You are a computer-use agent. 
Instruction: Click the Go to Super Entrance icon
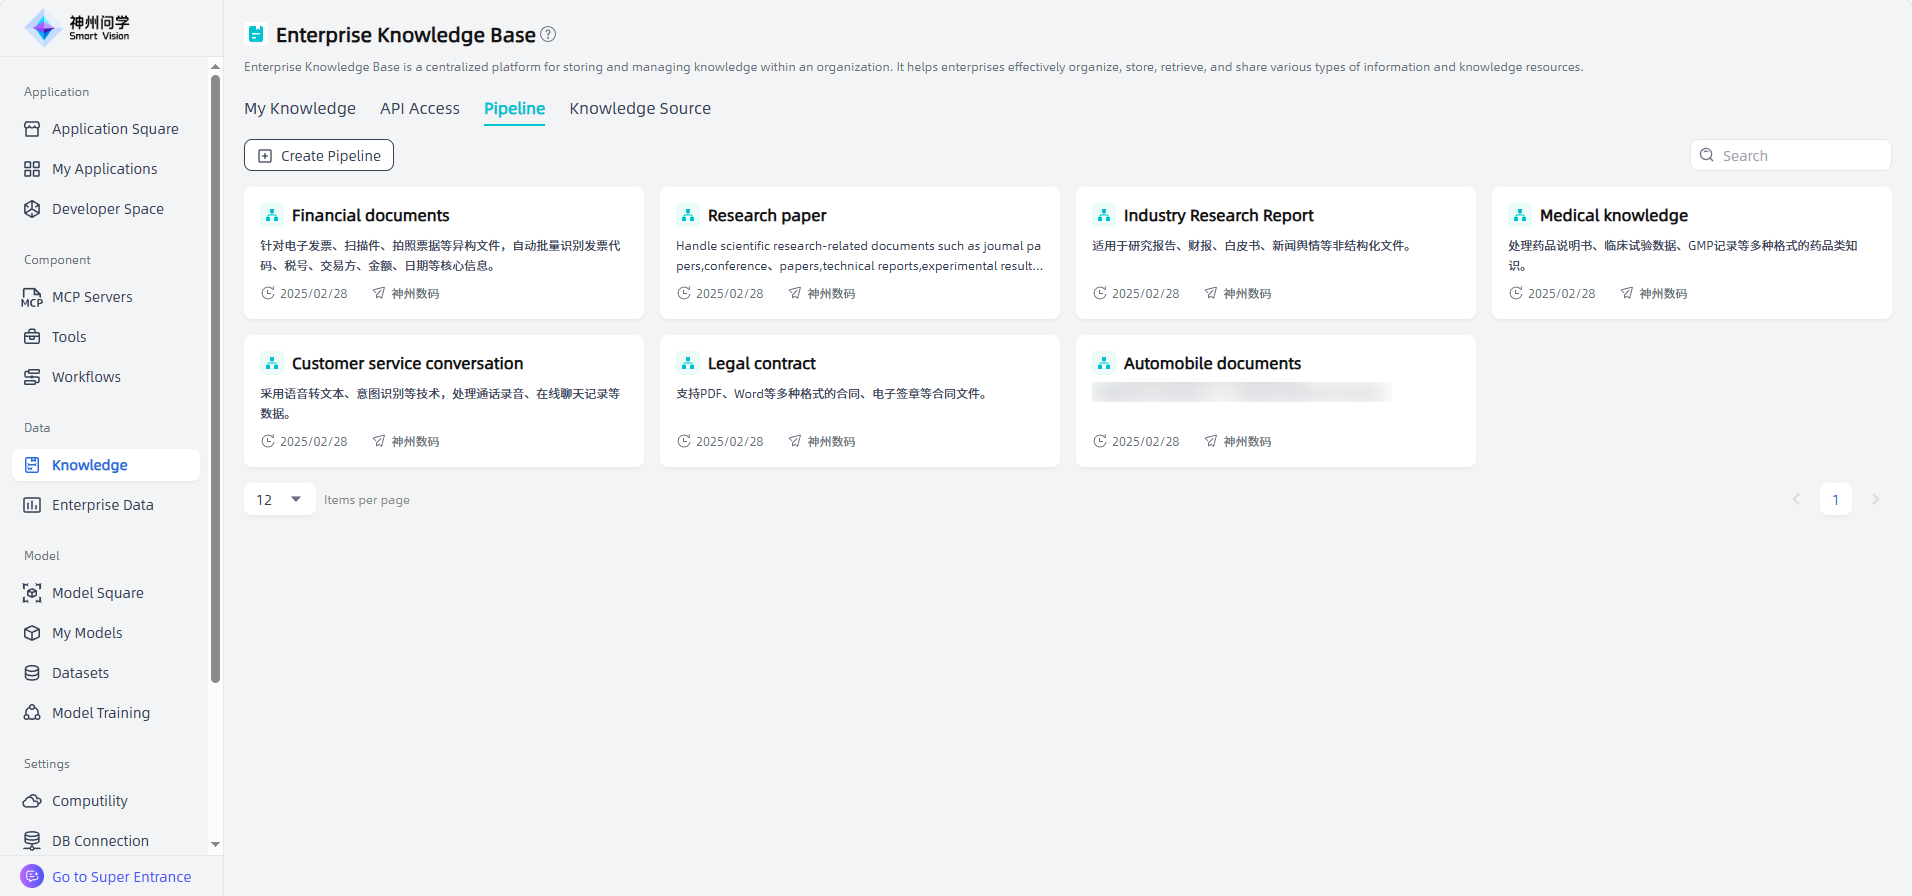[32, 876]
